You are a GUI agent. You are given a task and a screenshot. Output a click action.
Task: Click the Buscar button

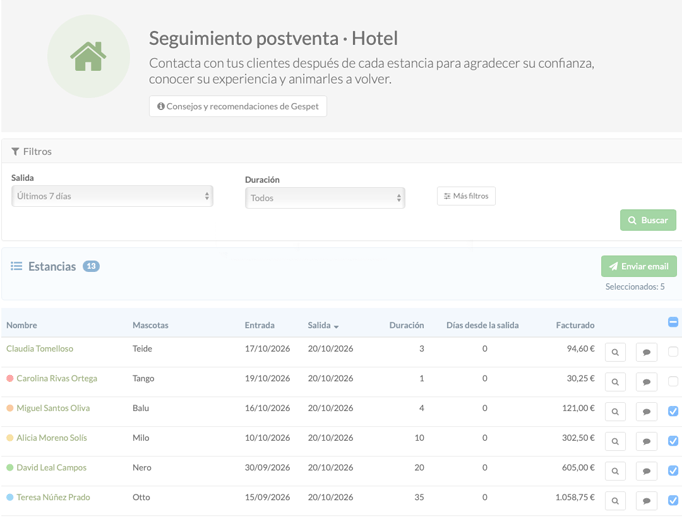648,220
